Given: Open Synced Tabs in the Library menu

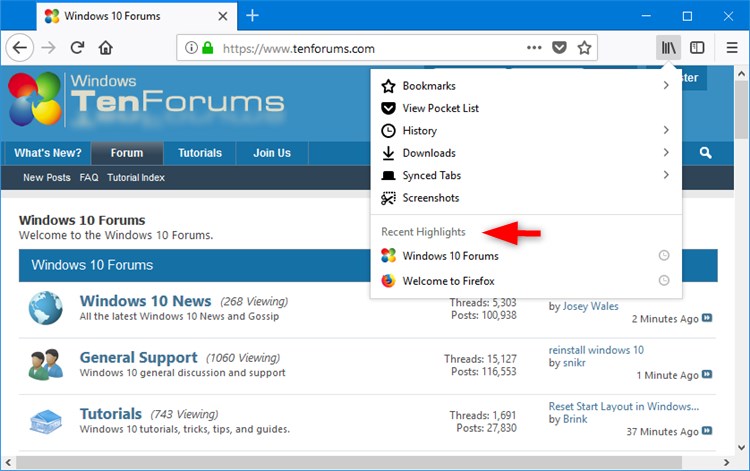Looking at the screenshot, I should coord(526,175).
